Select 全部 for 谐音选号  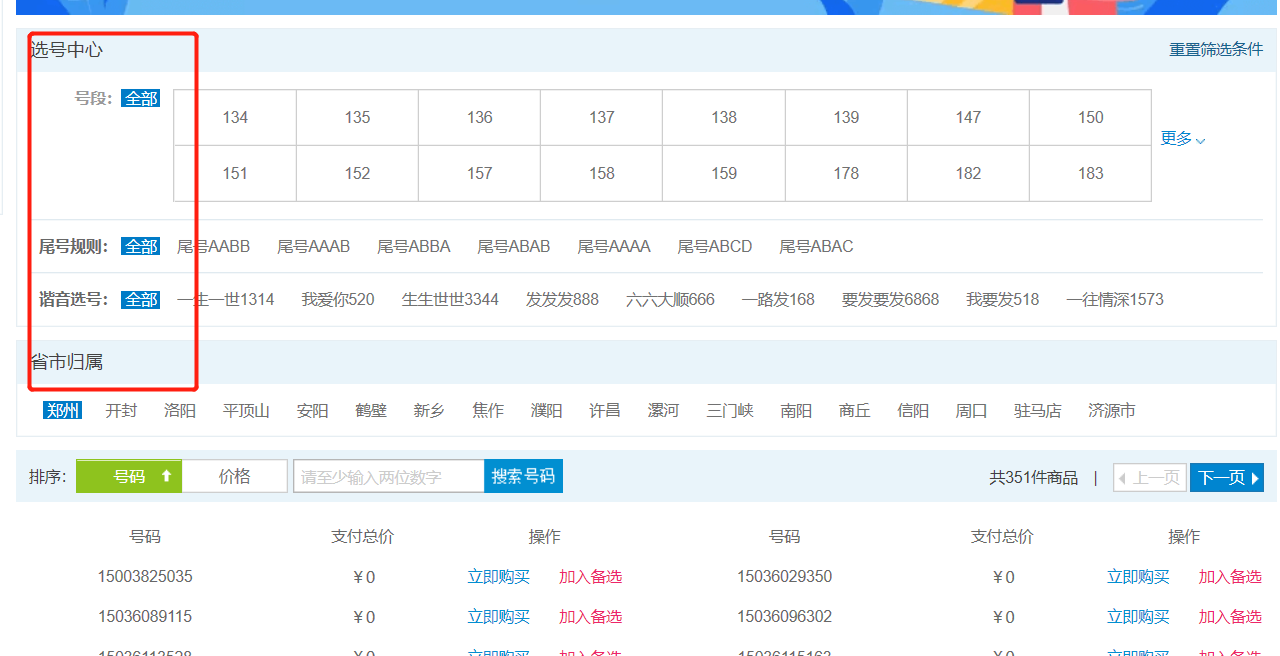click(140, 298)
